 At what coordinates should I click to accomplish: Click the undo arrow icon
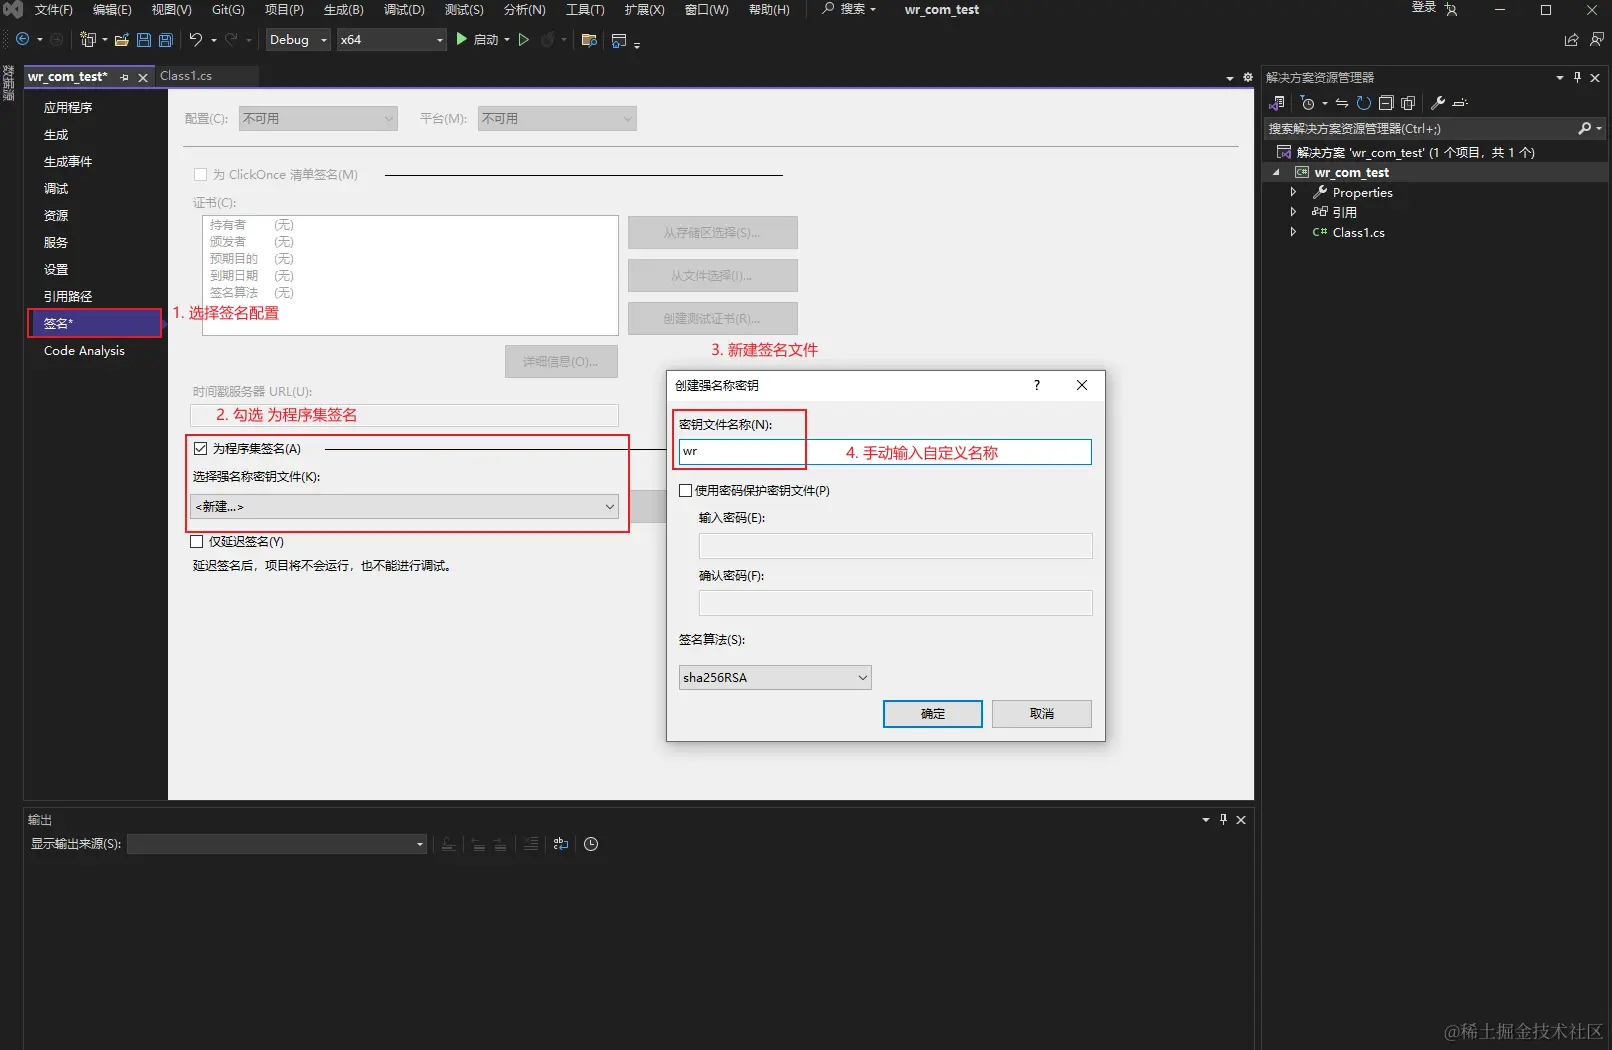coord(196,40)
